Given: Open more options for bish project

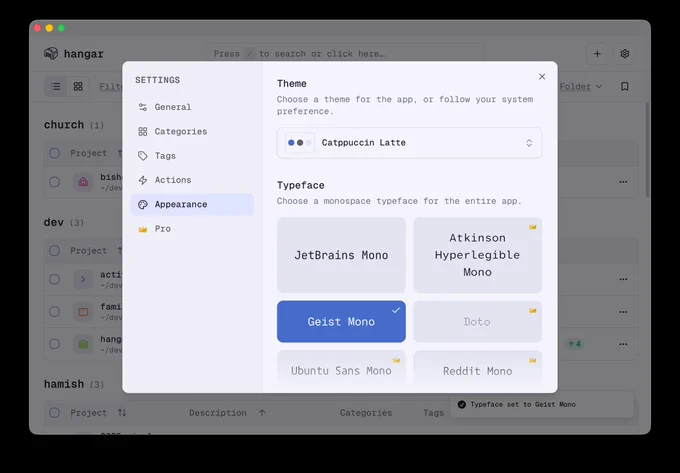Looking at the screenshot, I should point(623,182).
